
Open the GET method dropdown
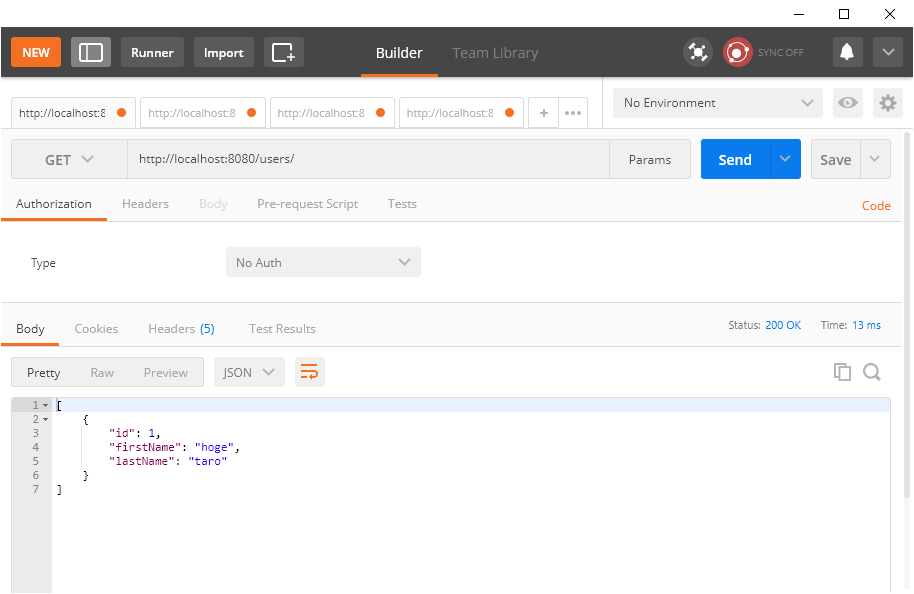click(x=69, y=159)
